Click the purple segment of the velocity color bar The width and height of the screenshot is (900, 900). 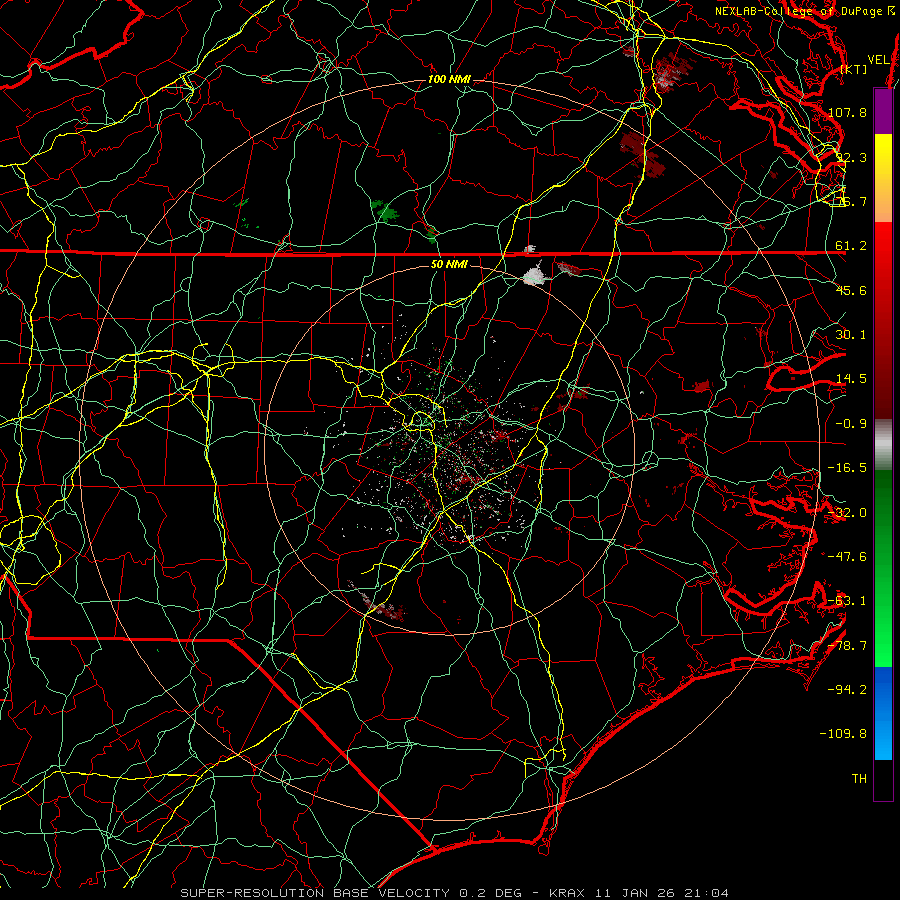pos(883,111)
